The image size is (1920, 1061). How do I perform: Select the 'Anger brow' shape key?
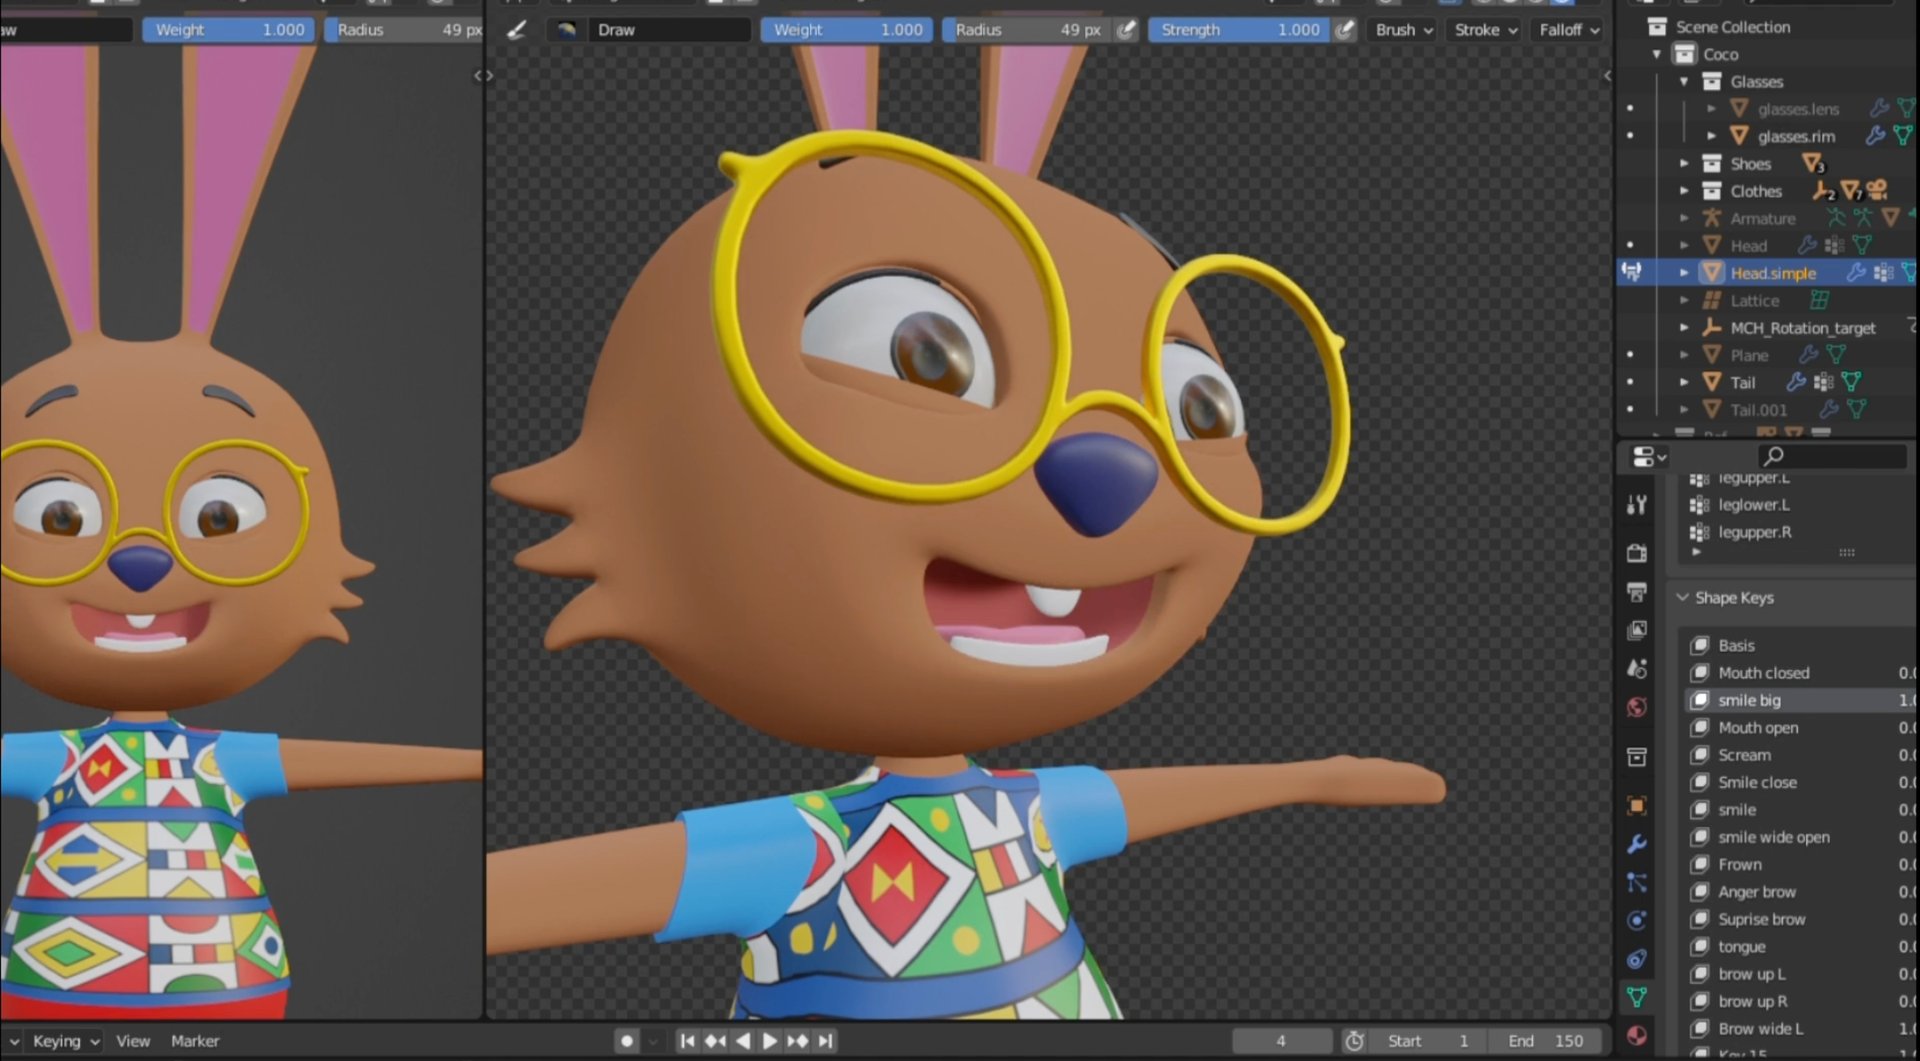(1801, 892)
